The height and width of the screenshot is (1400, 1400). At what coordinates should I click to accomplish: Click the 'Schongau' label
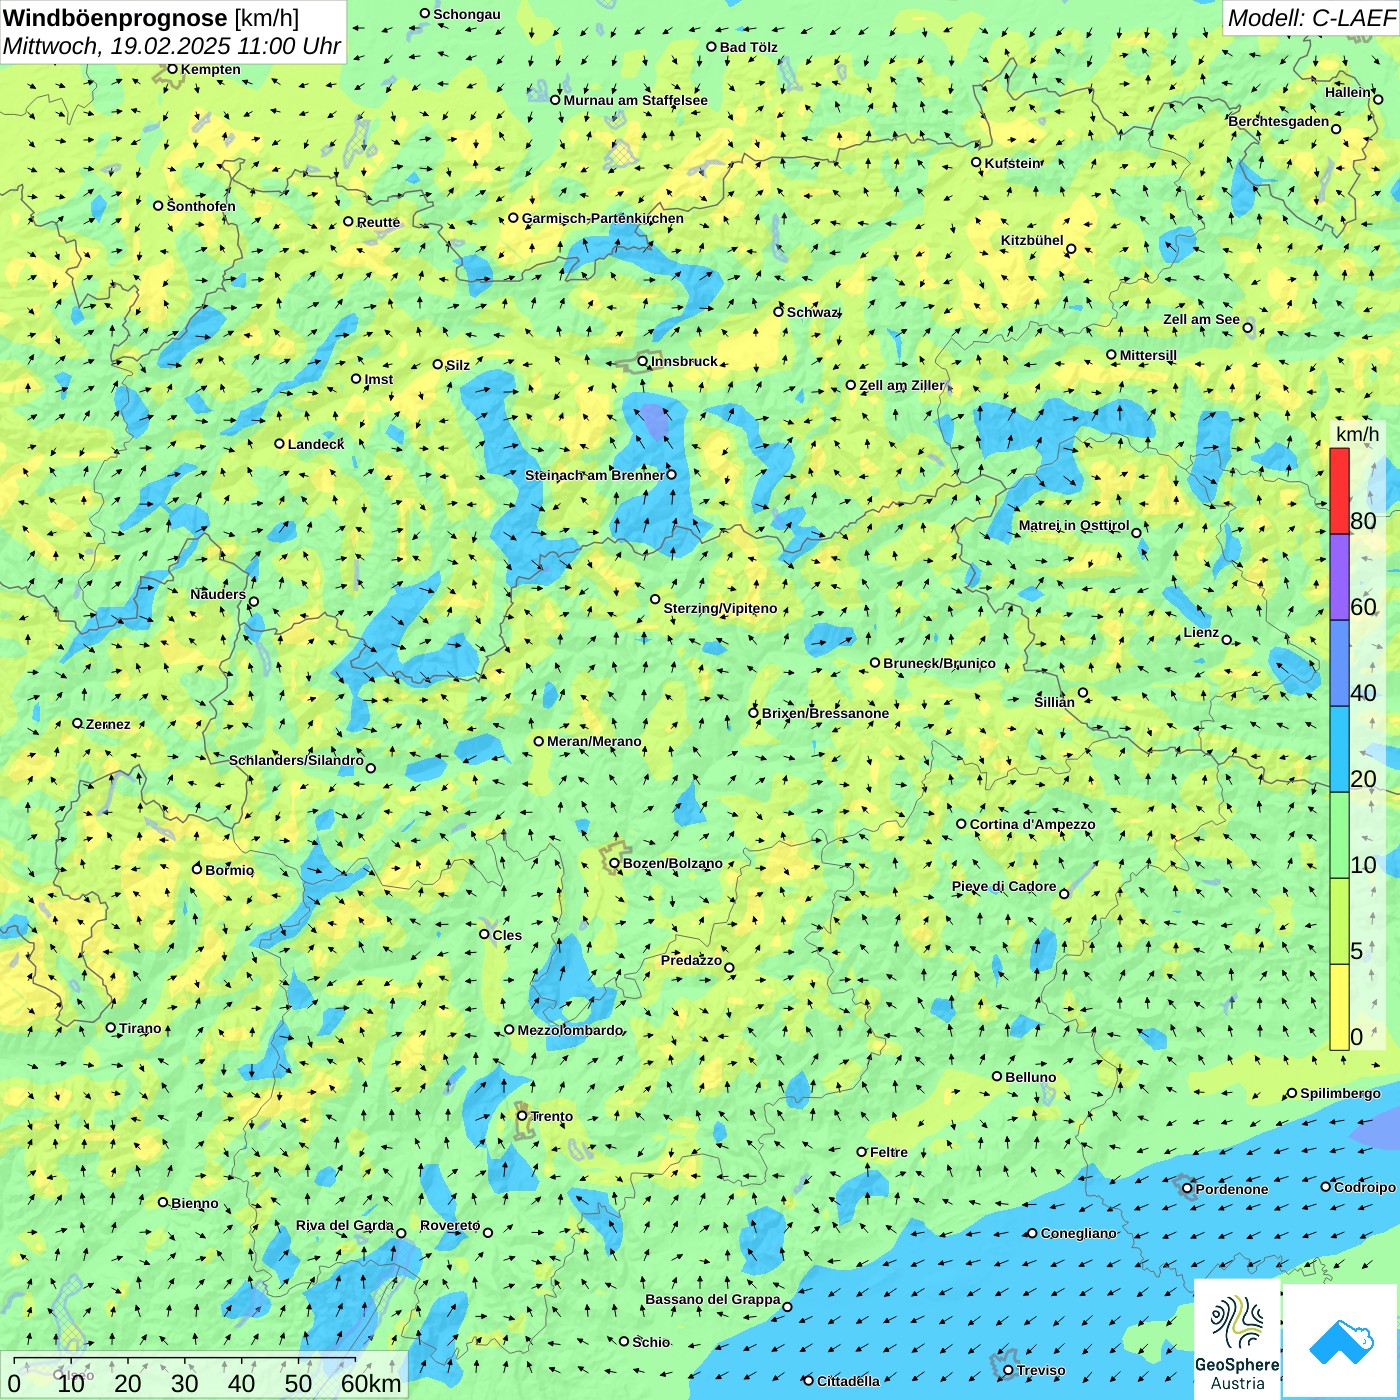(x=467, y=14)
